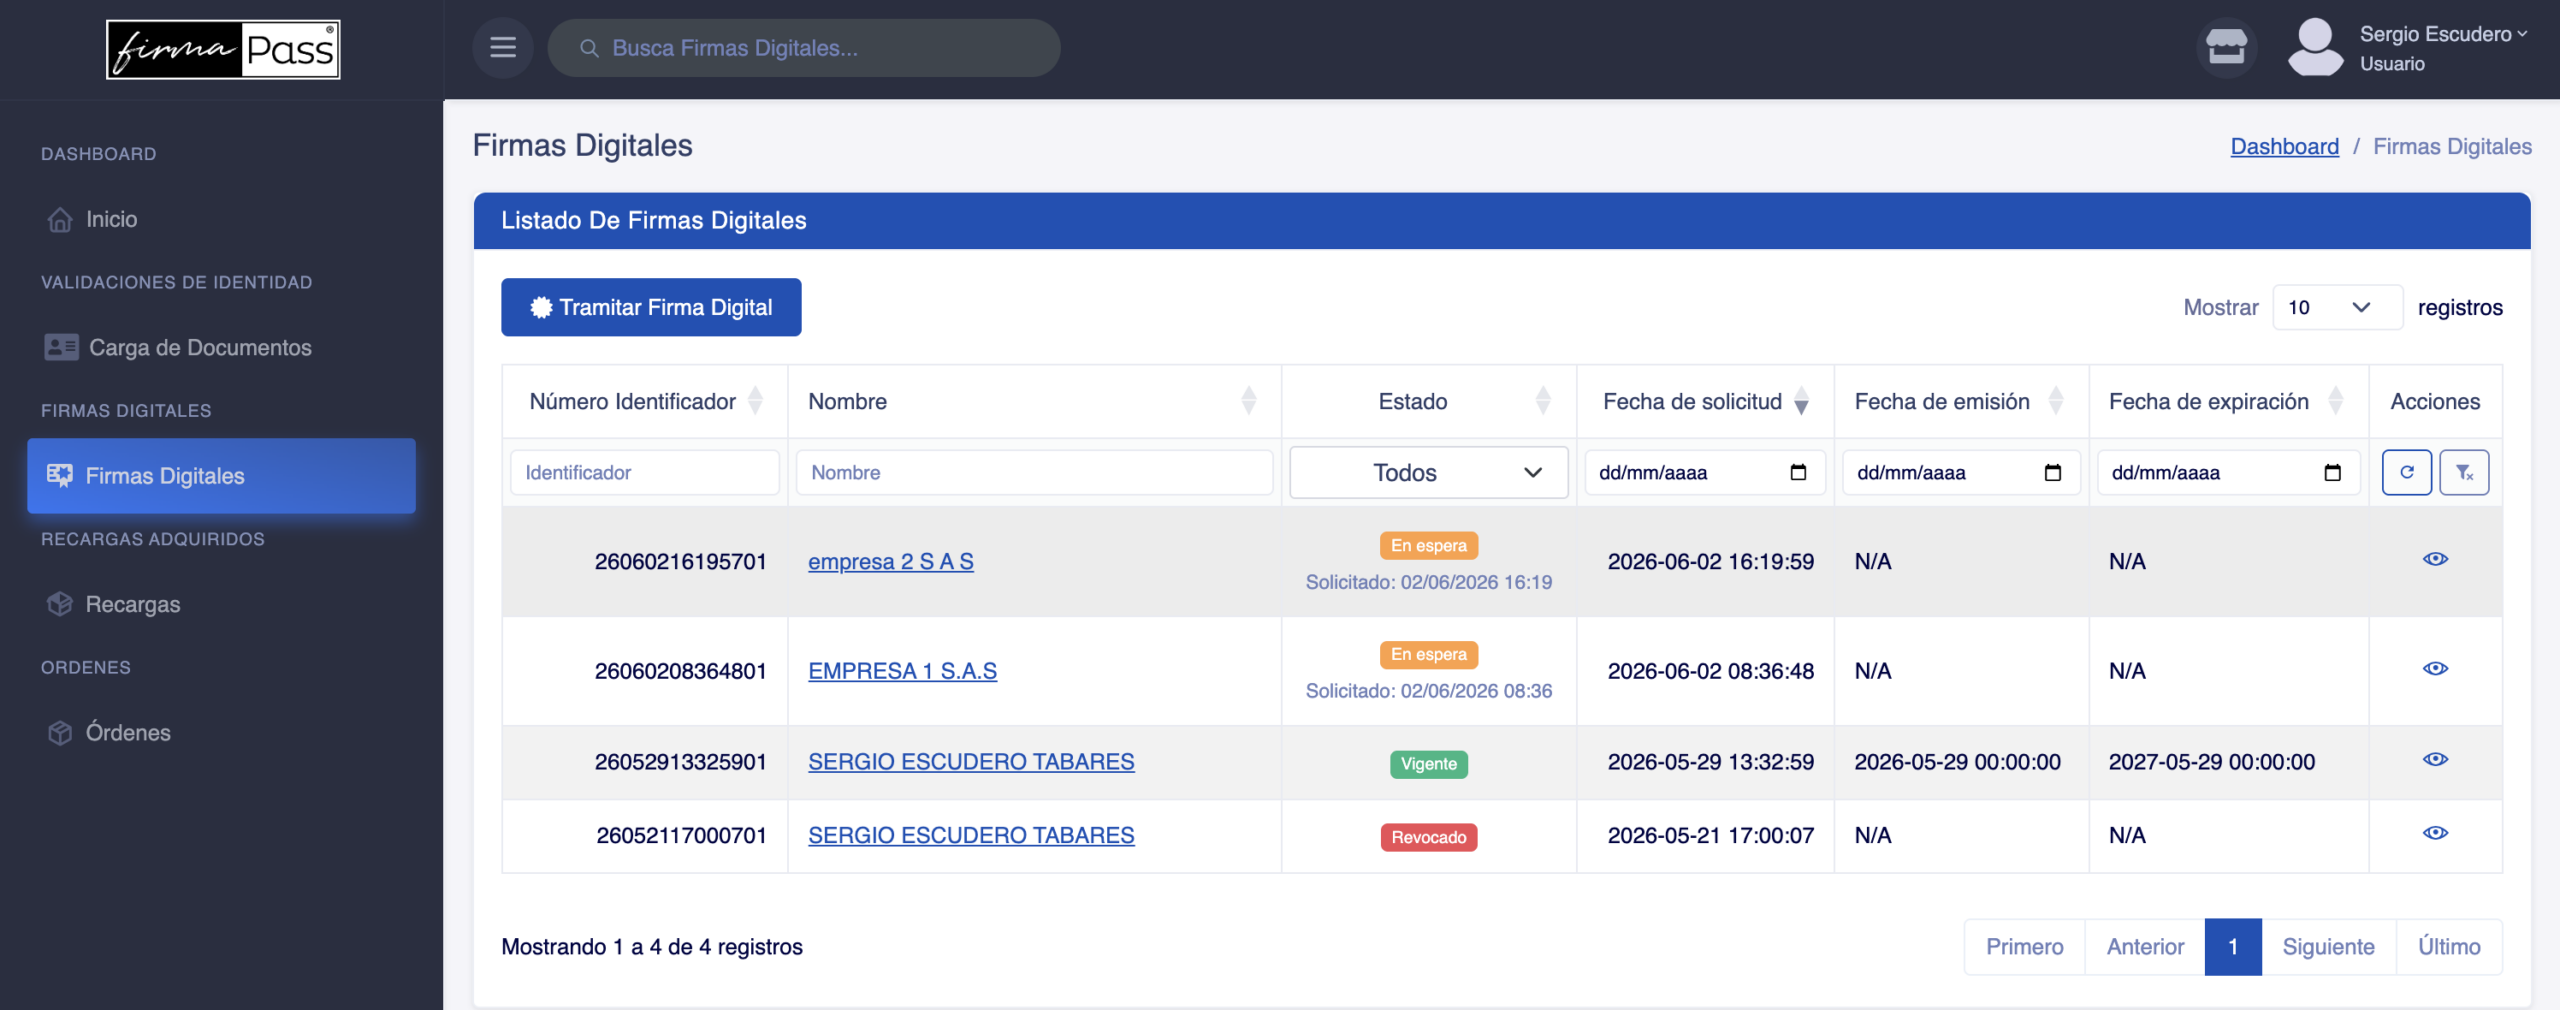Click the firmaPass logo
The width and height of the screenshot is (2560, 1010).
tap(223, 49)
